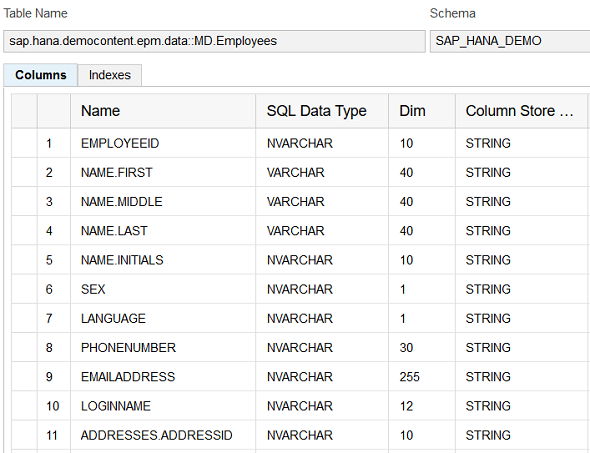Click the Schema field SAP_HANA_DEMO
The width and height of the screenshot is (590, 453).
coord(510,41)
